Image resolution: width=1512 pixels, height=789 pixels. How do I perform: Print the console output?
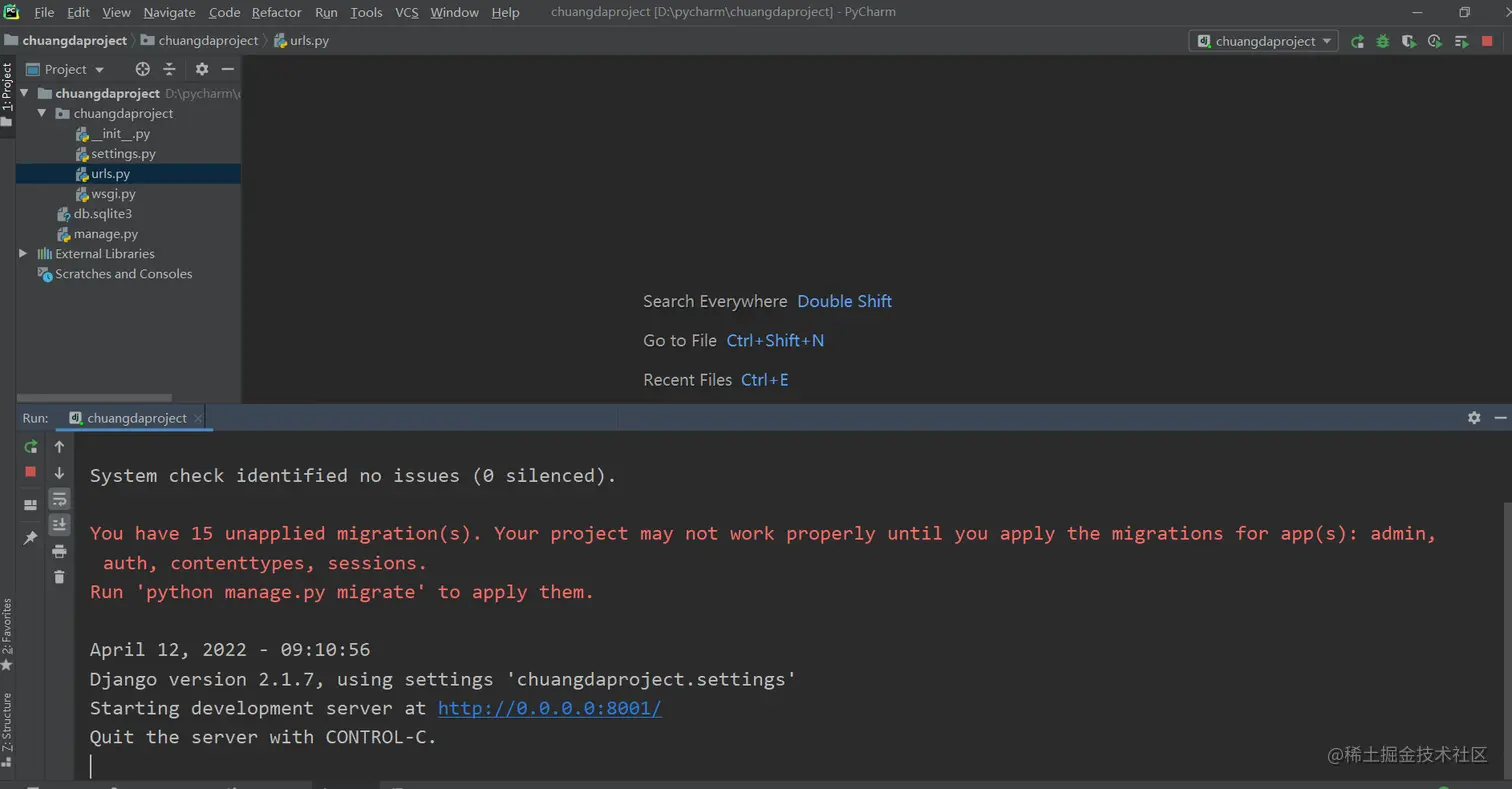point(59,551)
